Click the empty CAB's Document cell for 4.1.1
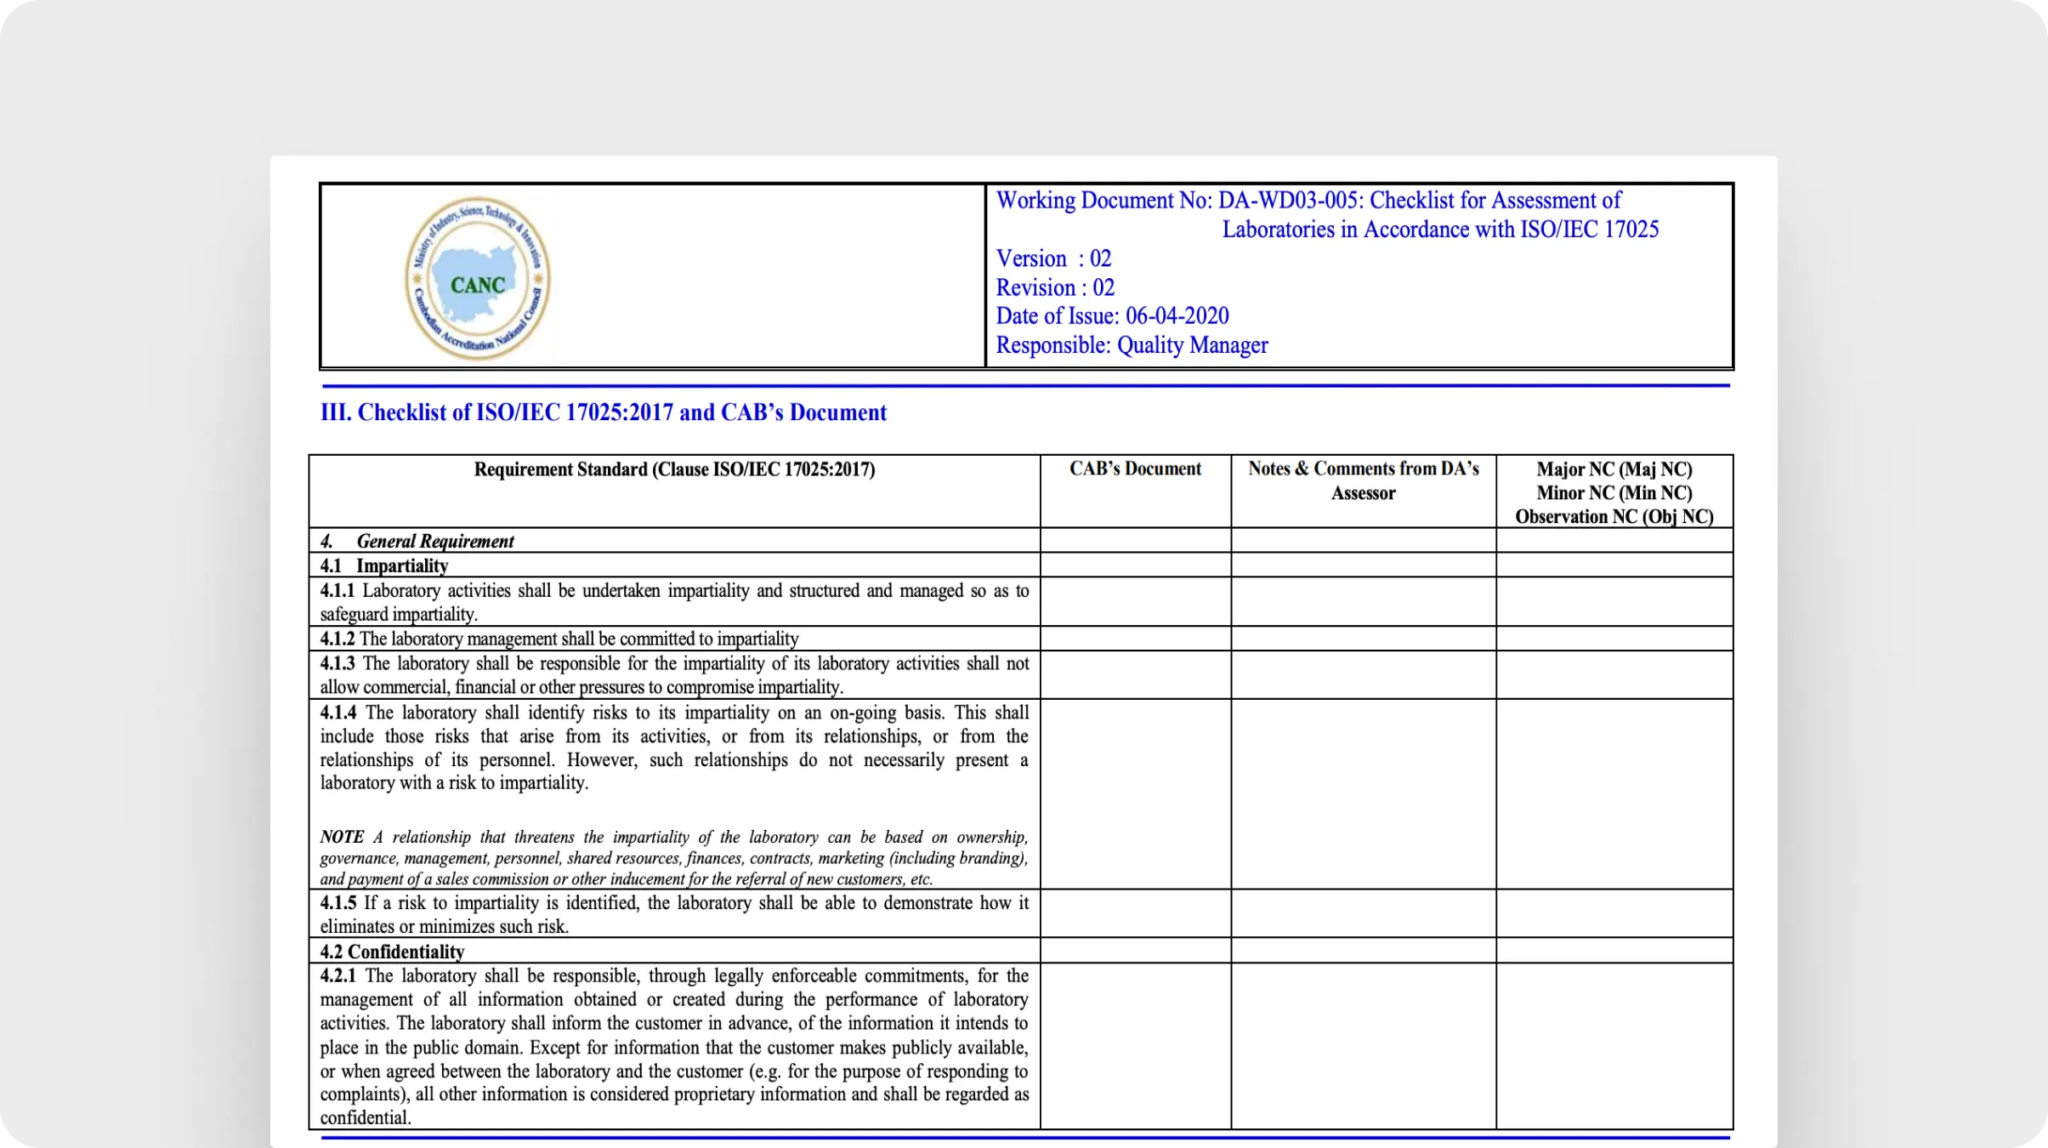Image resolution: width=2048 pixels, height=1148 pixels. pos(1135,602)
